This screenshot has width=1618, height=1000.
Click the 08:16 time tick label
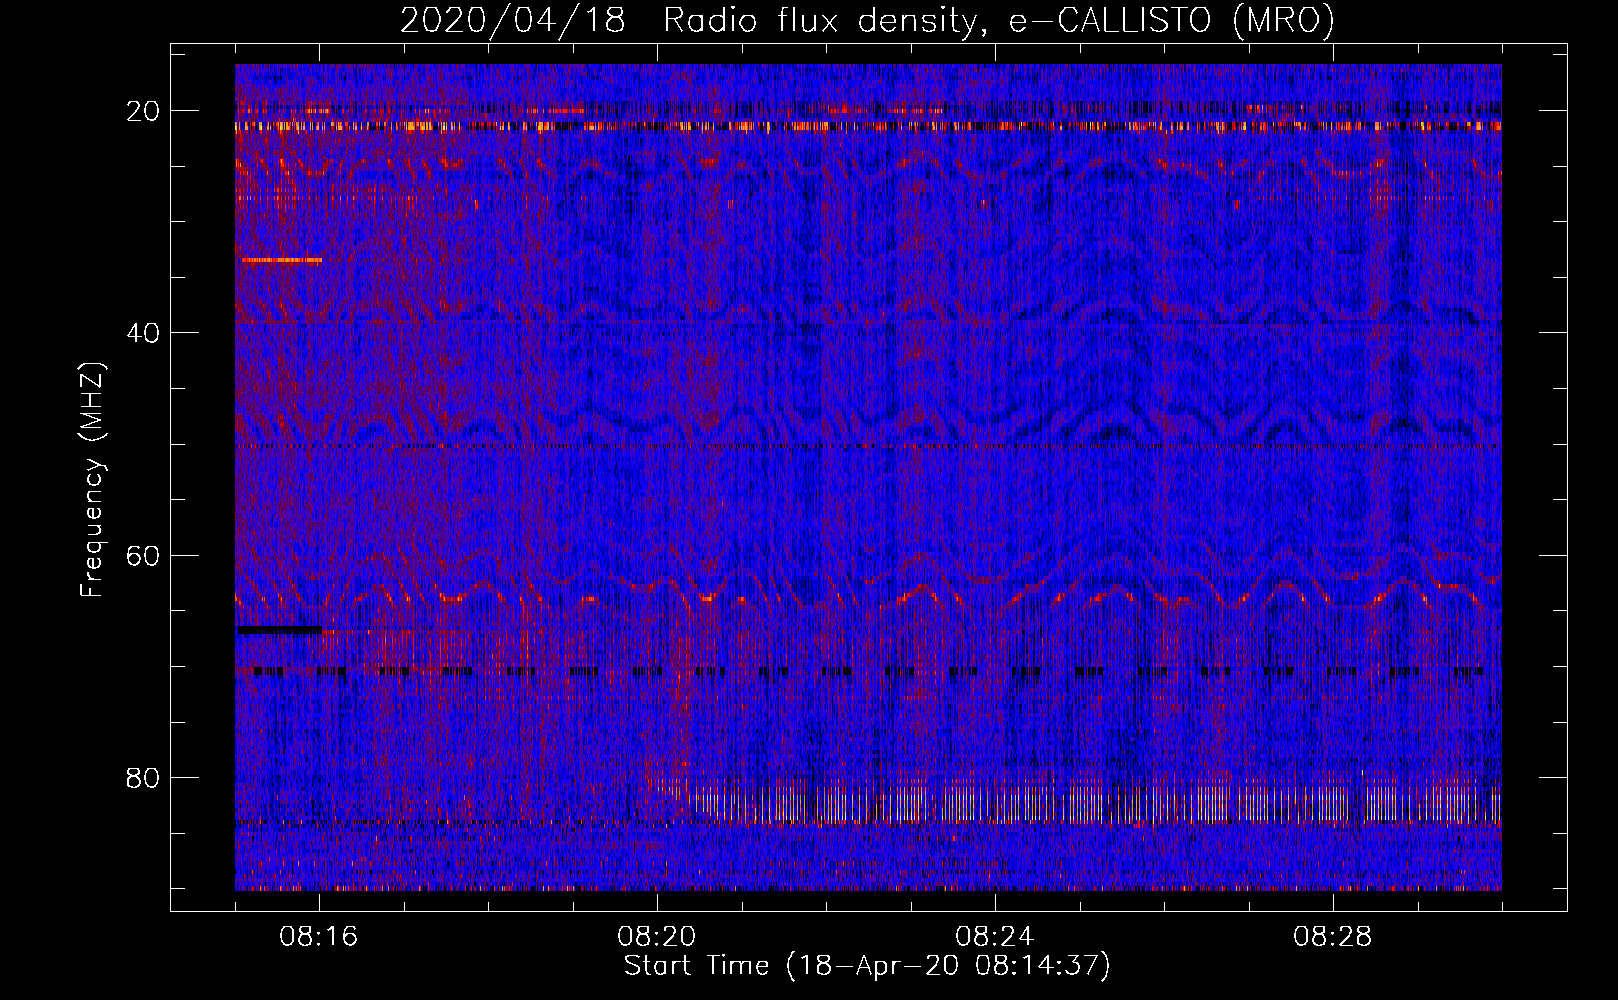[319, 937]
